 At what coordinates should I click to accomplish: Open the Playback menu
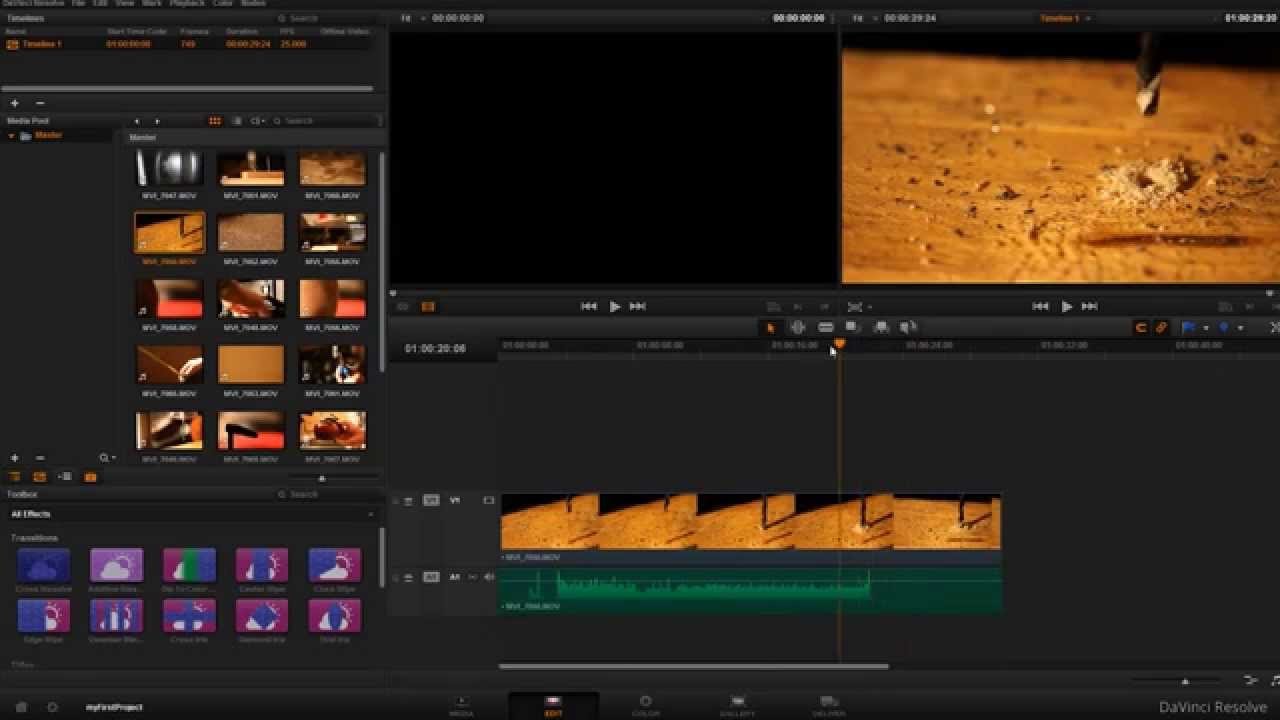click(x=187, y=3)
